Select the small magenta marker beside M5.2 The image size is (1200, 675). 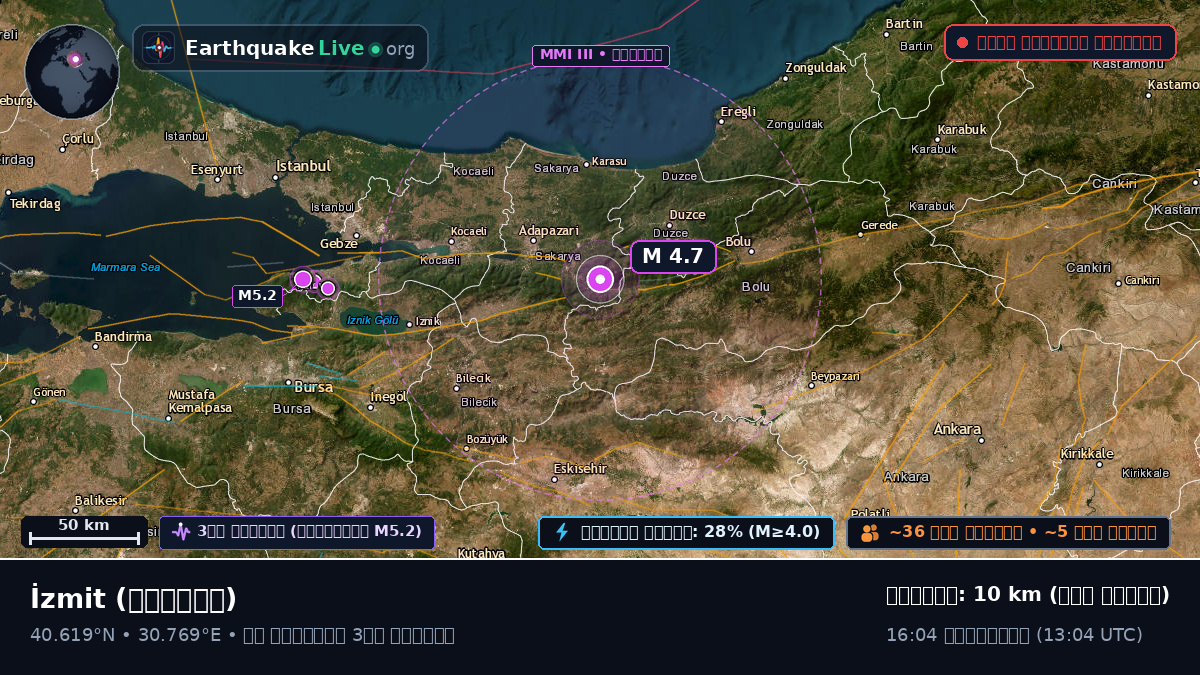pyautogui.click(x=328, y=288)
